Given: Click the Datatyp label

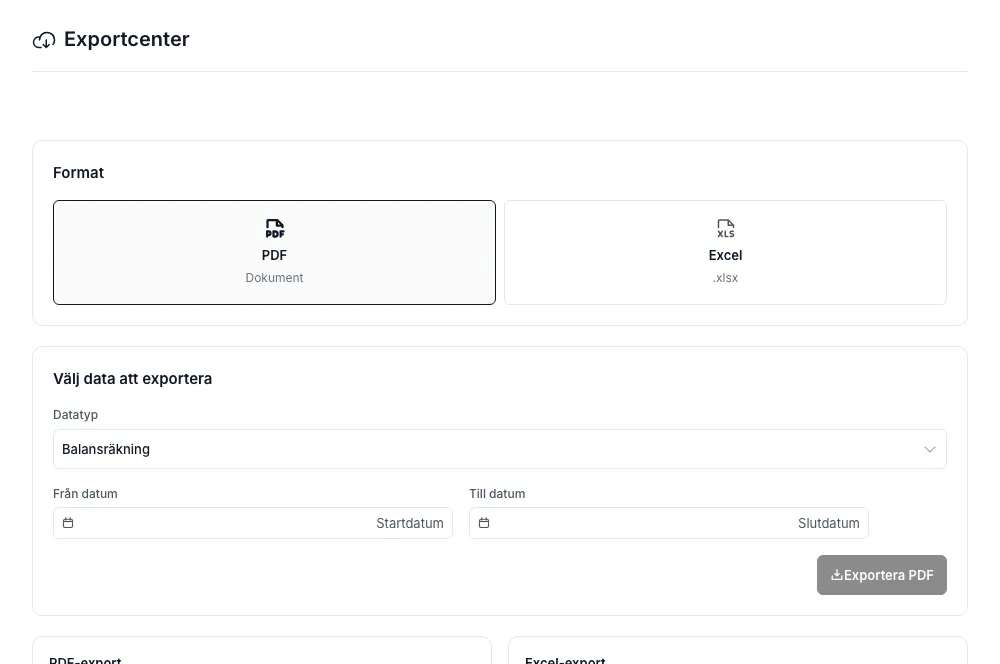Looking at the screenshot, I should tap(75, 415).
